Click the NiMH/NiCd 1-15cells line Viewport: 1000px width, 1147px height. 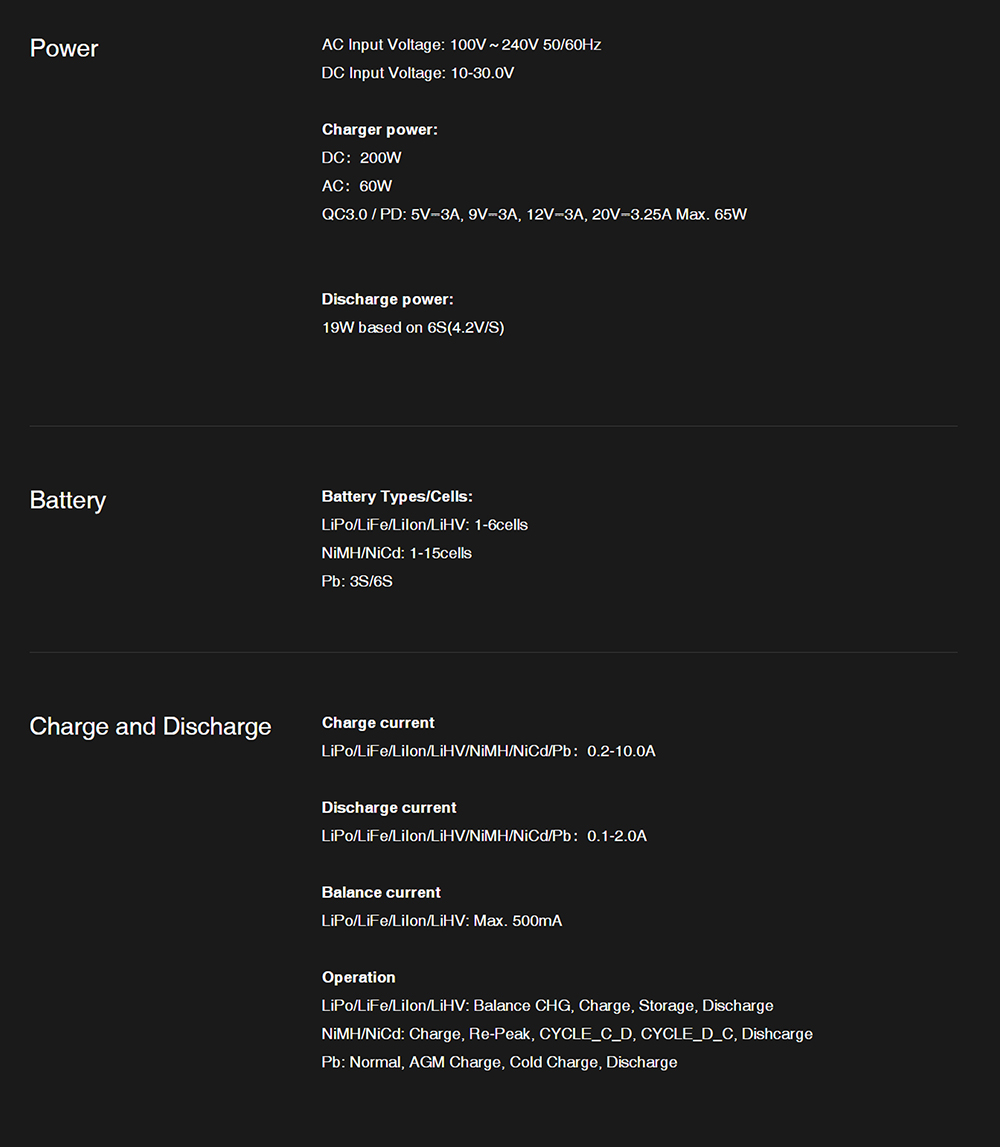click(396, 552)
